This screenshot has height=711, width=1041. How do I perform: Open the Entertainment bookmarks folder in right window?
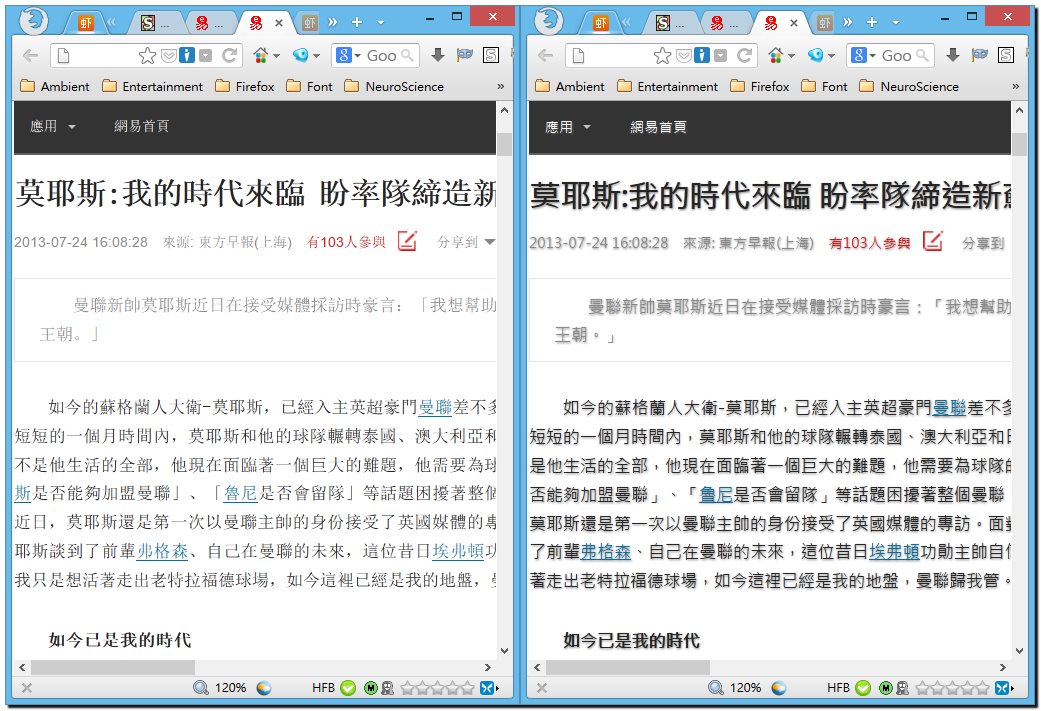click(667, 86)
